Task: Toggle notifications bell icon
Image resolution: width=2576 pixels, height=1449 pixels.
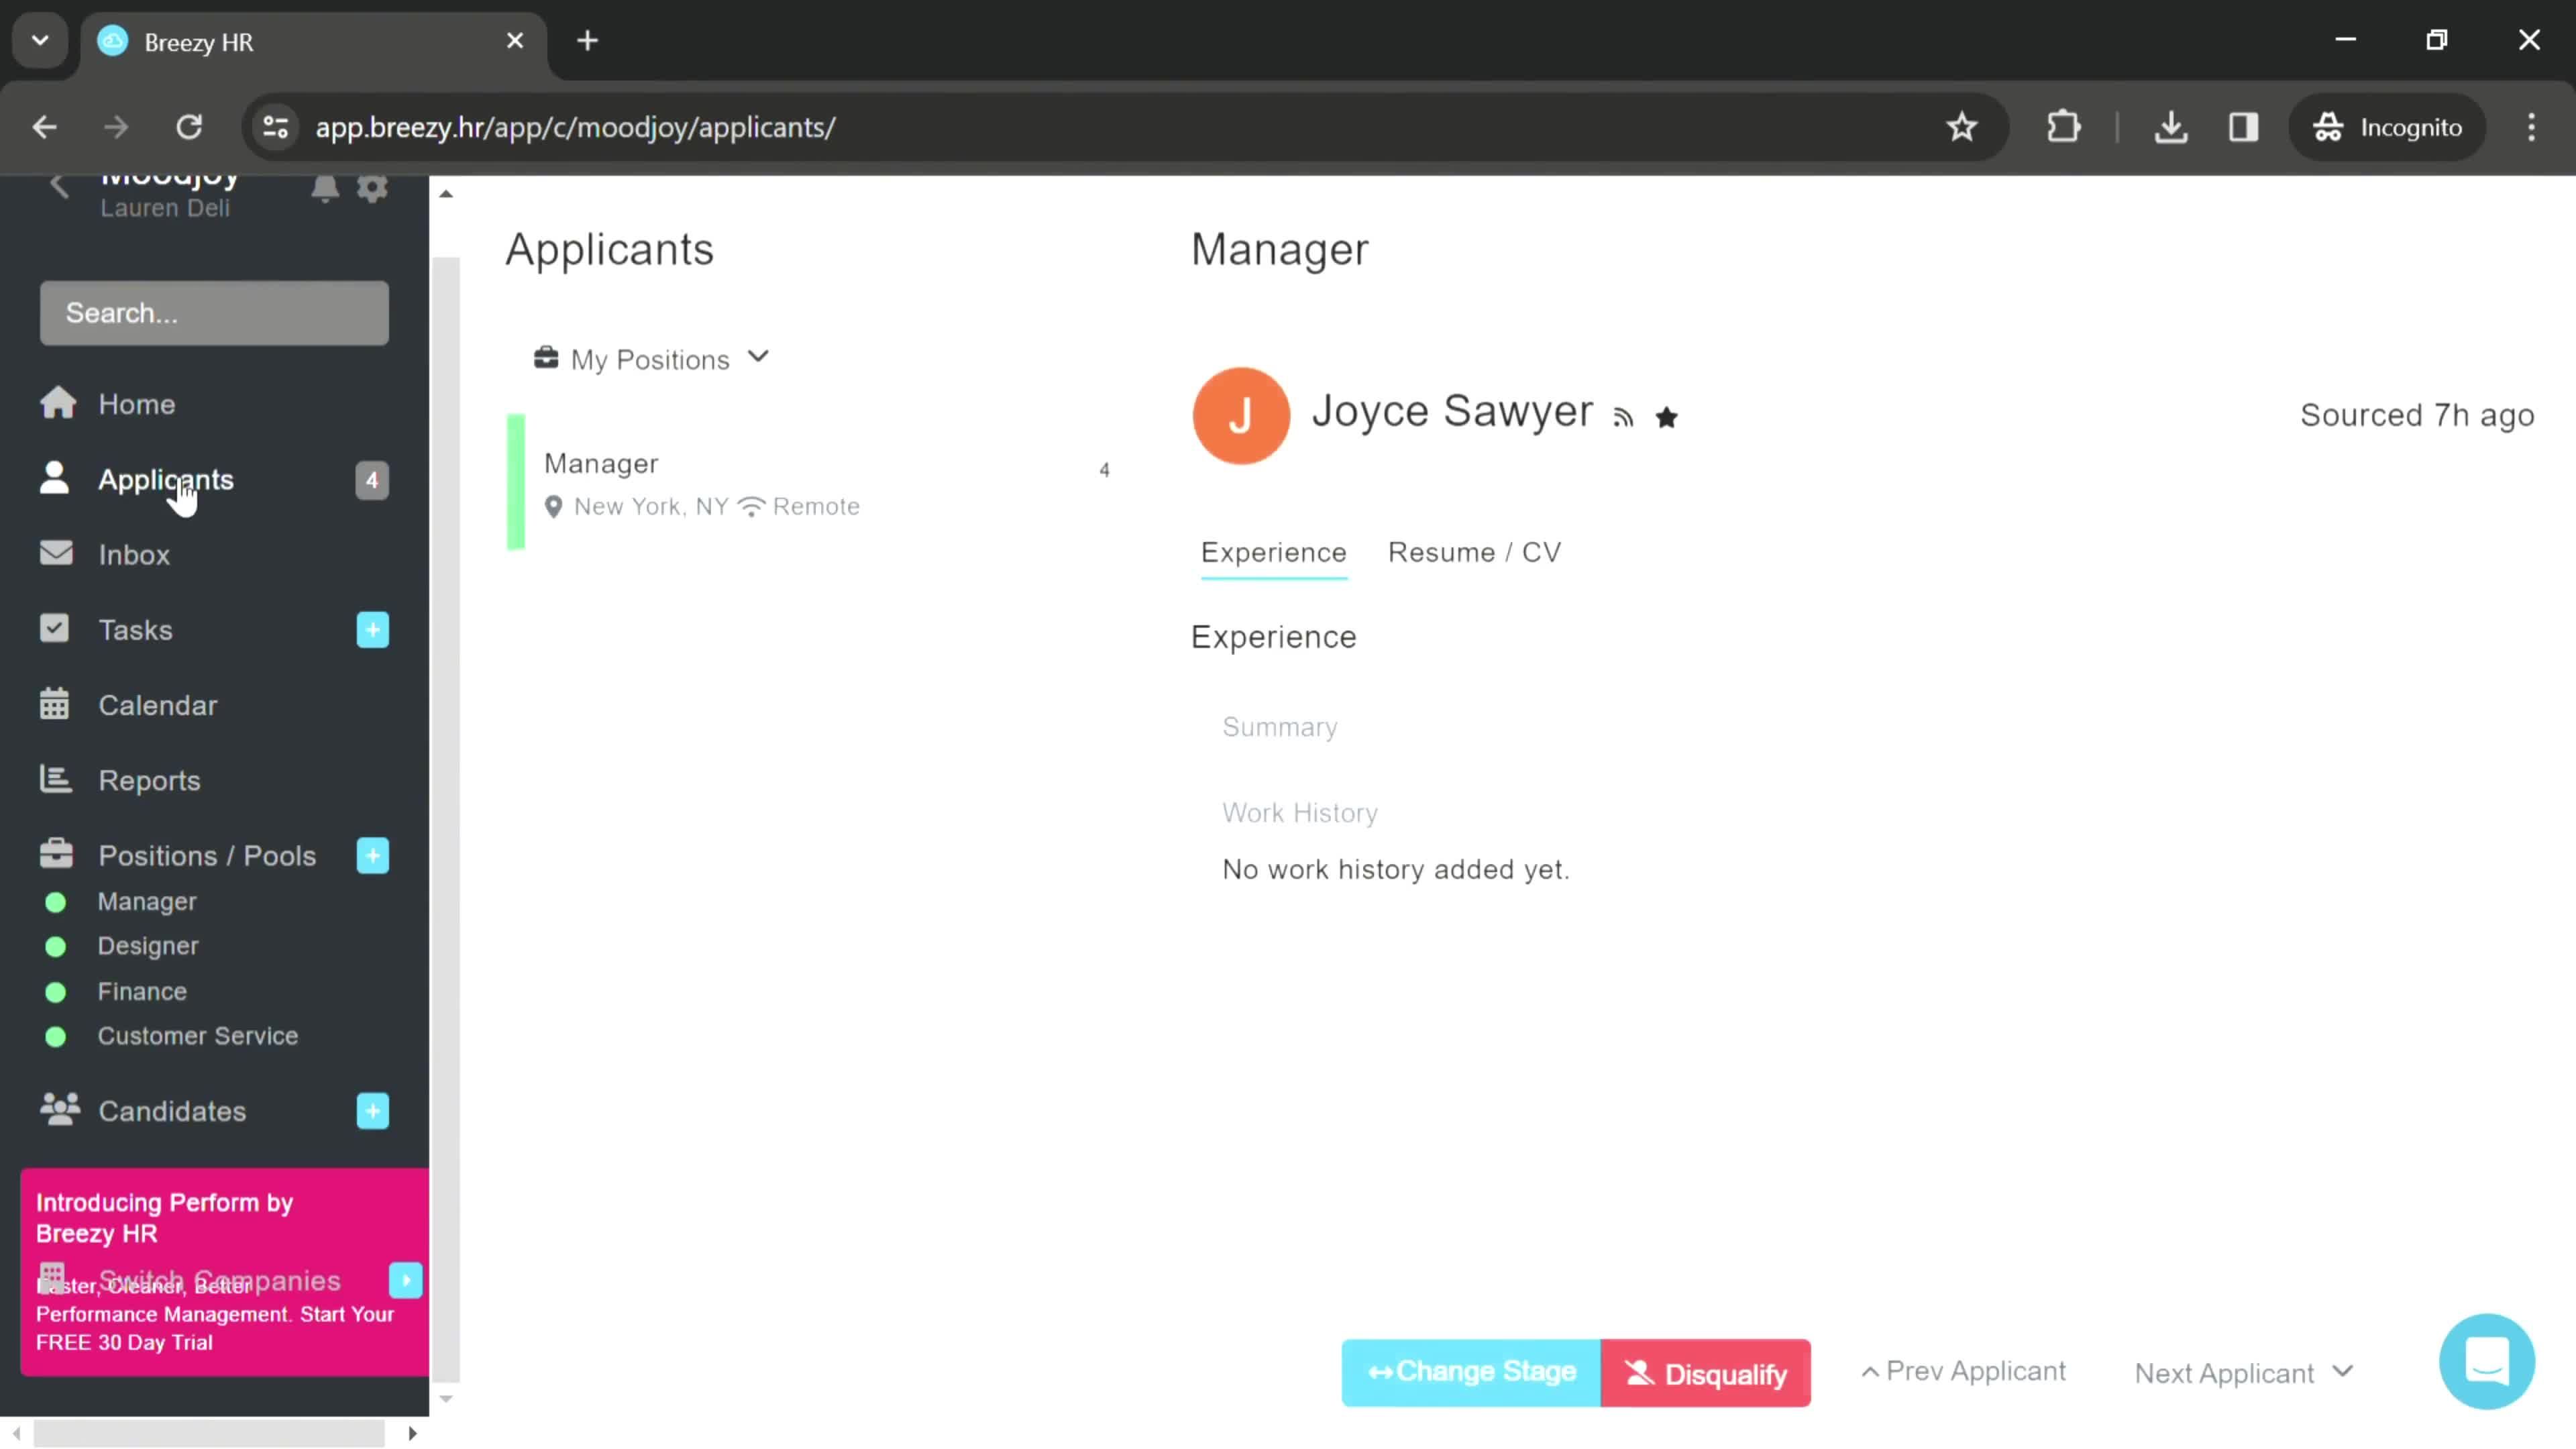Action: (325, 189)
